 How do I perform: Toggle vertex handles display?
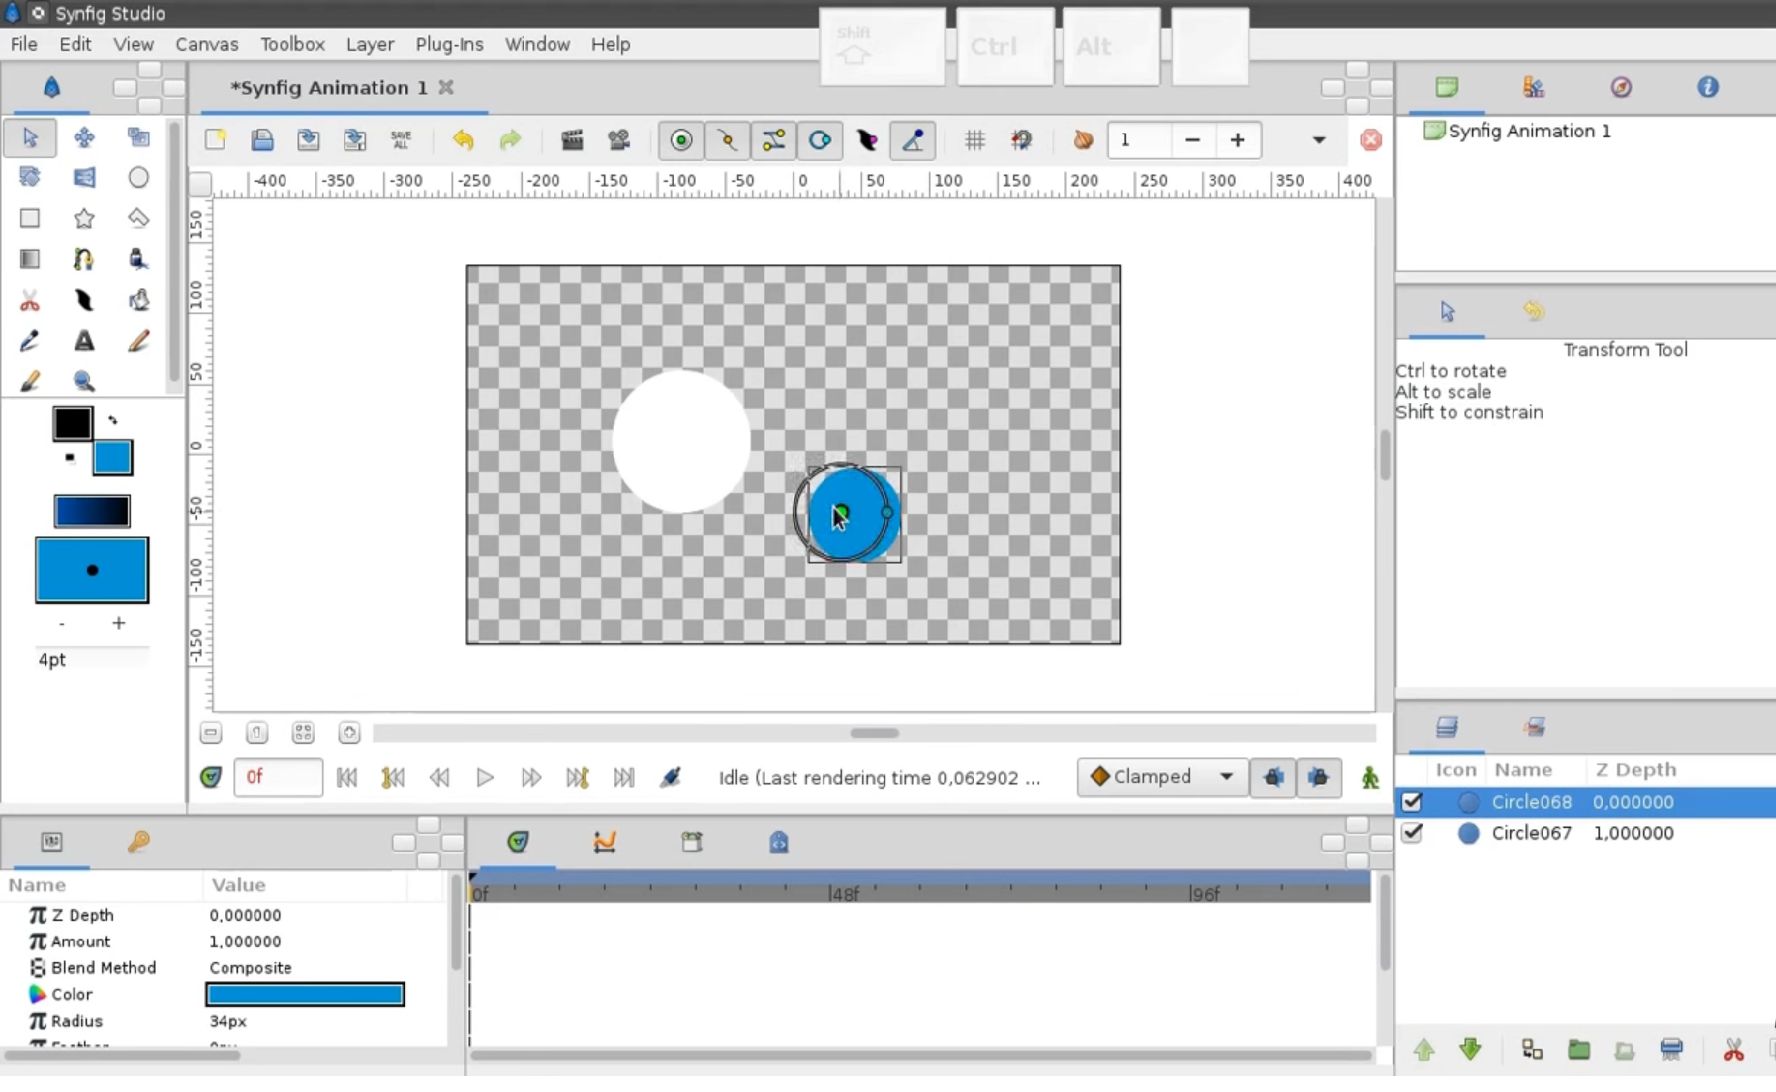[x=727, y=140]
